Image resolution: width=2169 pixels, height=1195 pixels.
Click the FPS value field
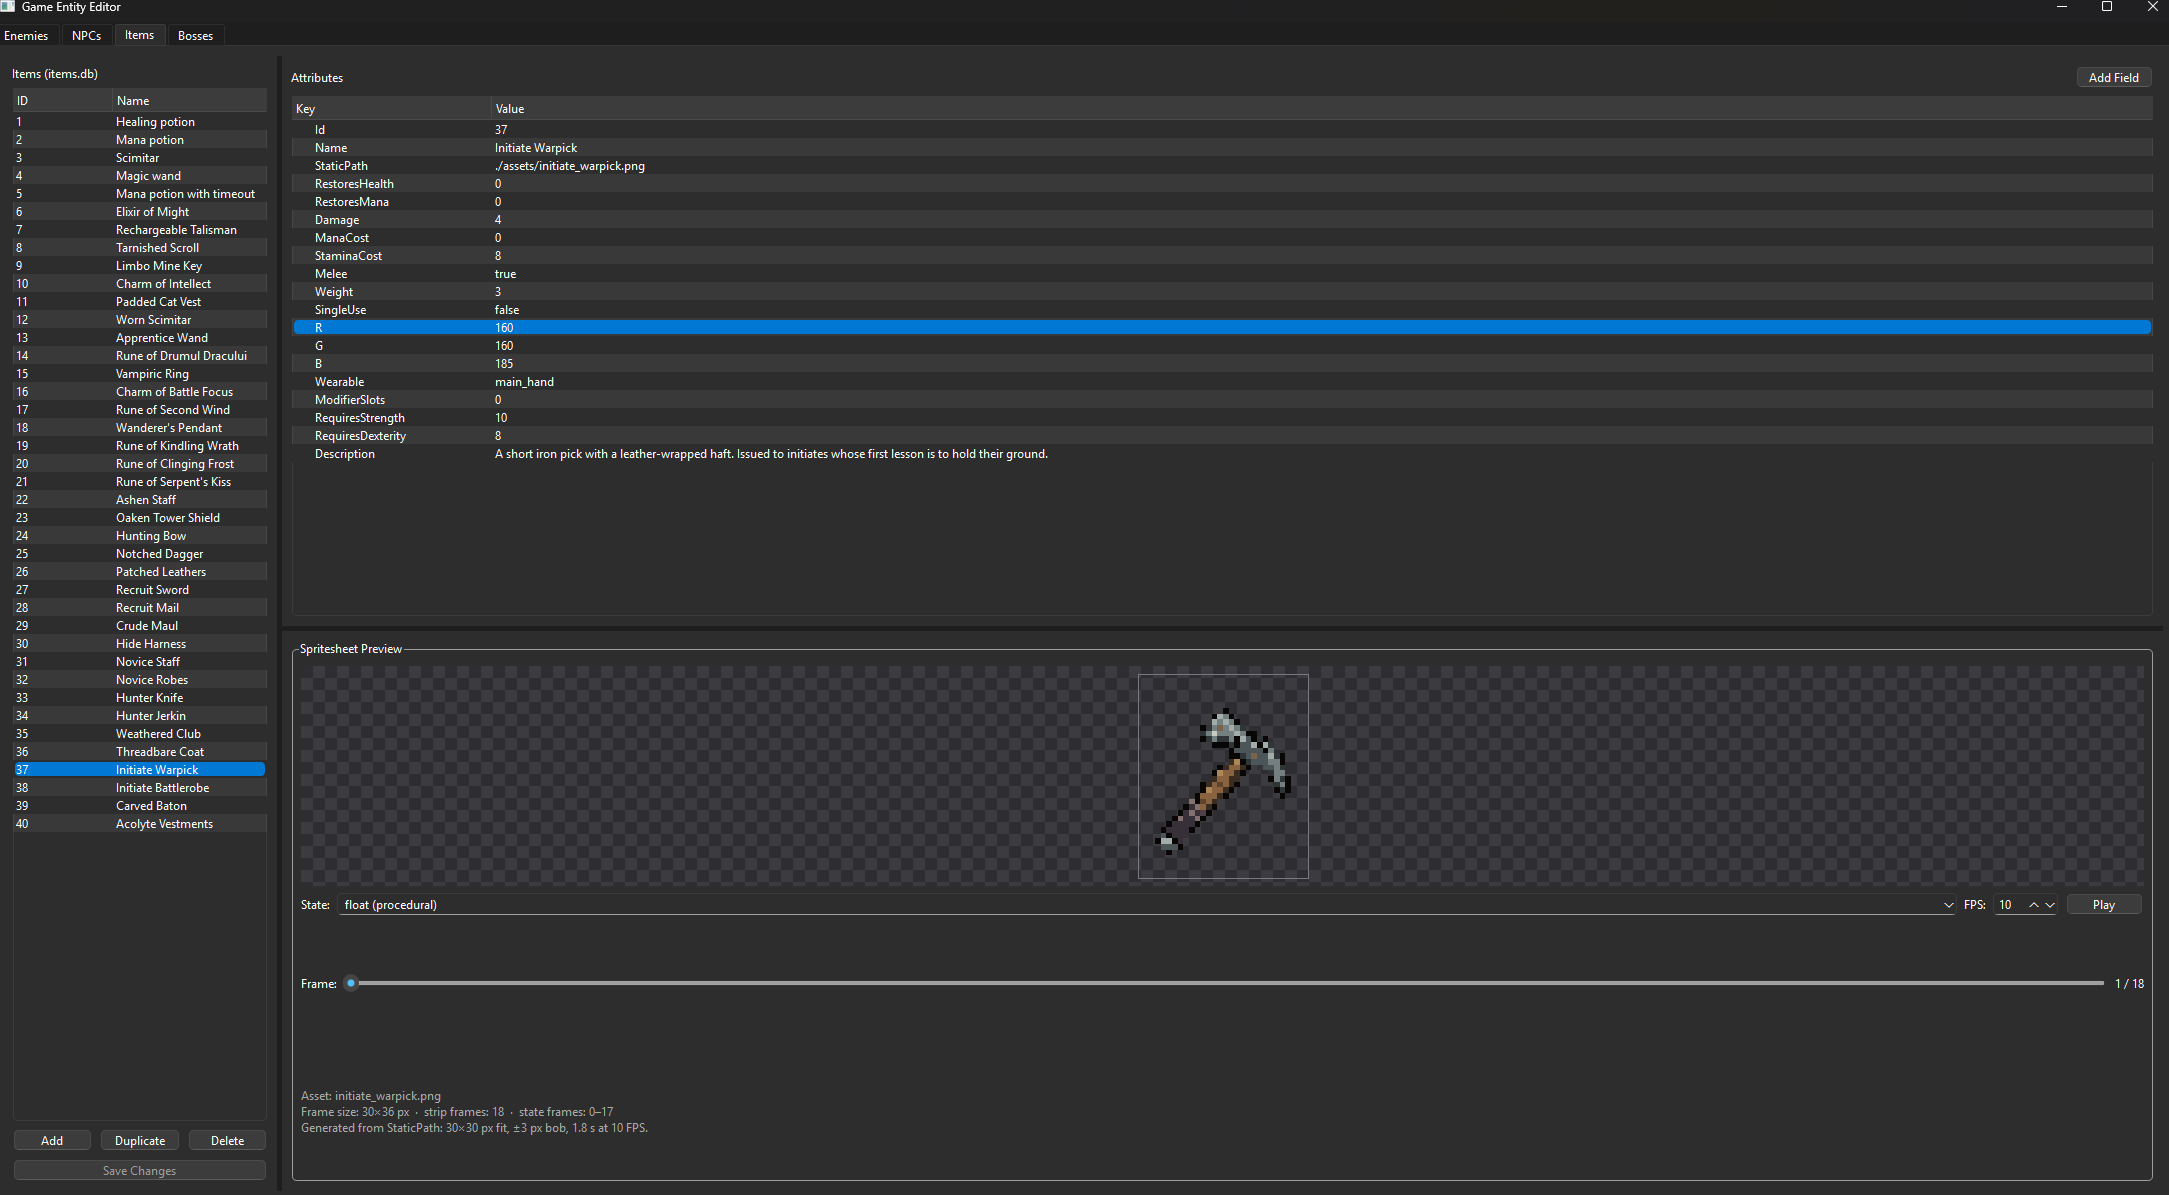pyautogui.click(x=2010, y=904)
